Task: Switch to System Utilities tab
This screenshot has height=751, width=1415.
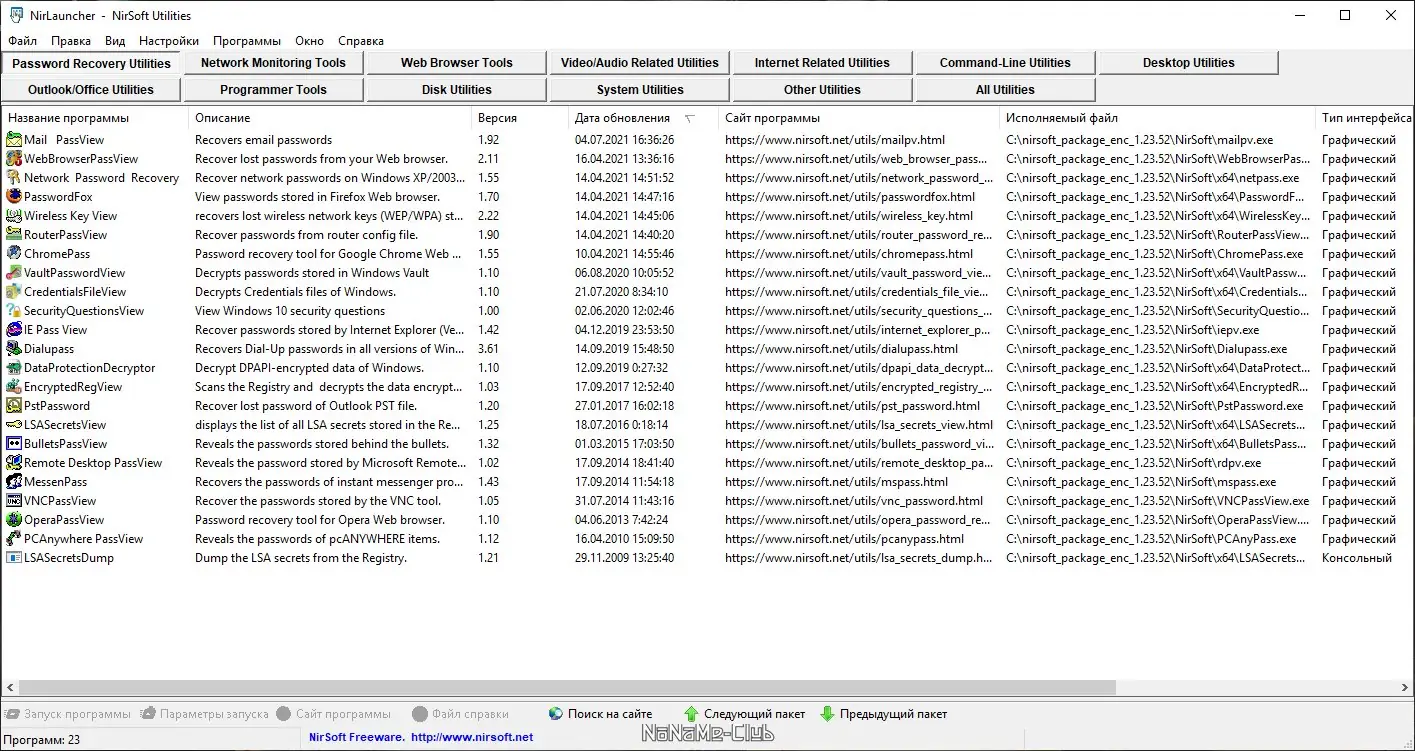Action: [639, 90]
